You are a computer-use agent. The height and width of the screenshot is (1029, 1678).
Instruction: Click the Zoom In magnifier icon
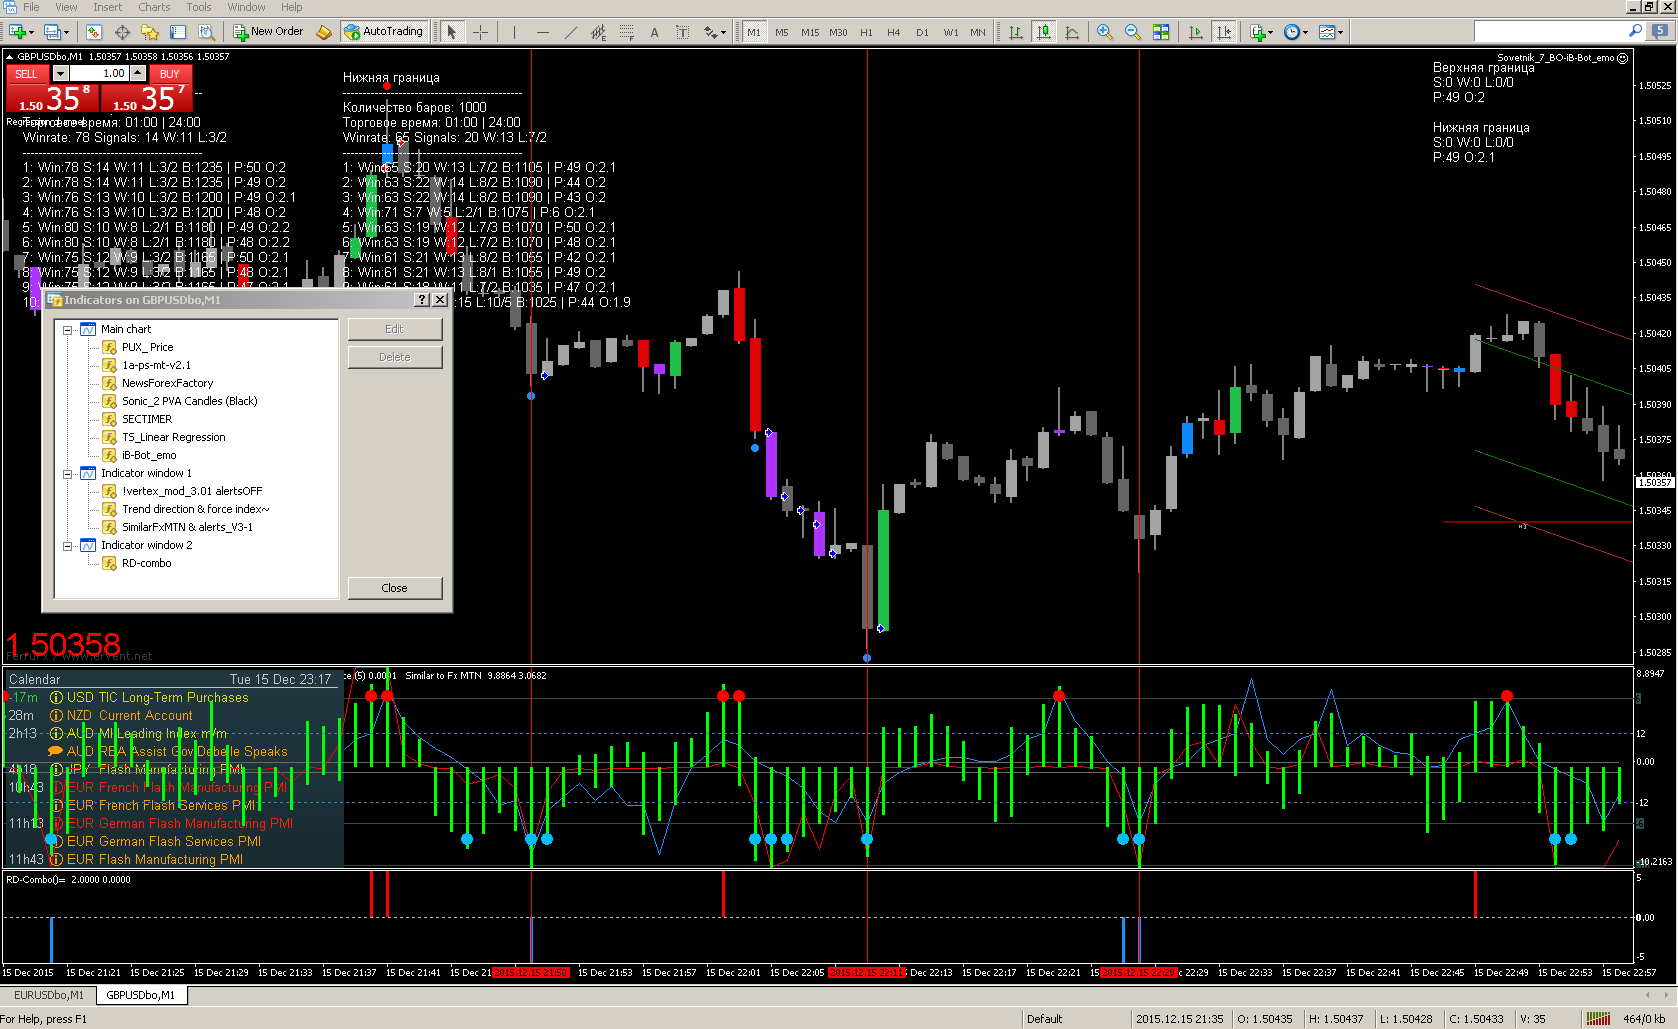click(1105, 32)
